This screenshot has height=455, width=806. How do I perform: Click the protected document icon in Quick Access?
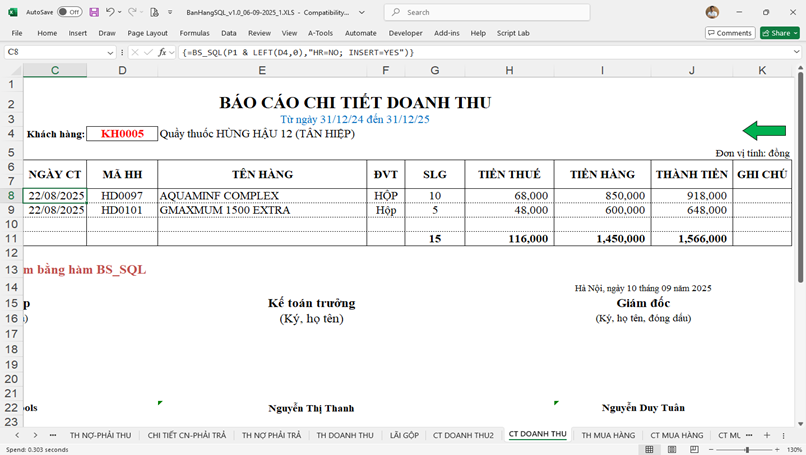[154, 12]
